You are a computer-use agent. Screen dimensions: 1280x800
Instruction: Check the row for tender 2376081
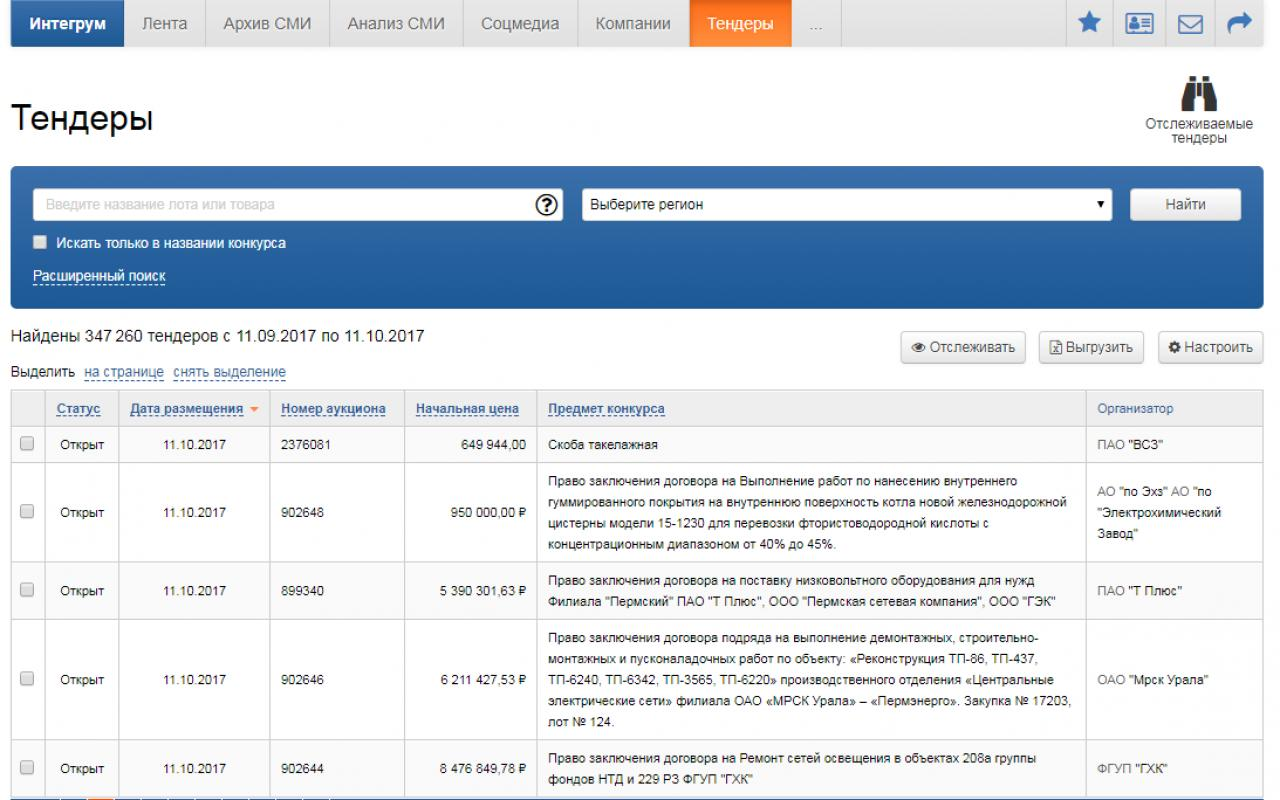[27, 444]
